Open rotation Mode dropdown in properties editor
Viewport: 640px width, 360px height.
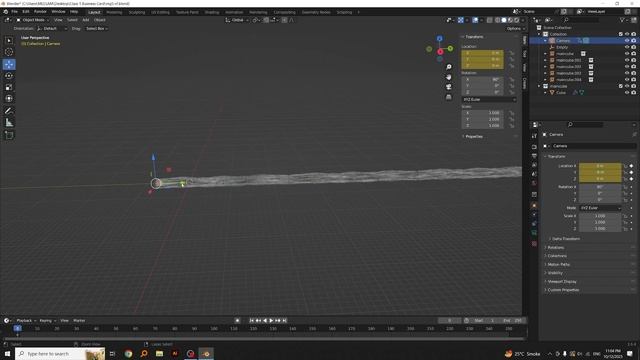coord(600,208)
